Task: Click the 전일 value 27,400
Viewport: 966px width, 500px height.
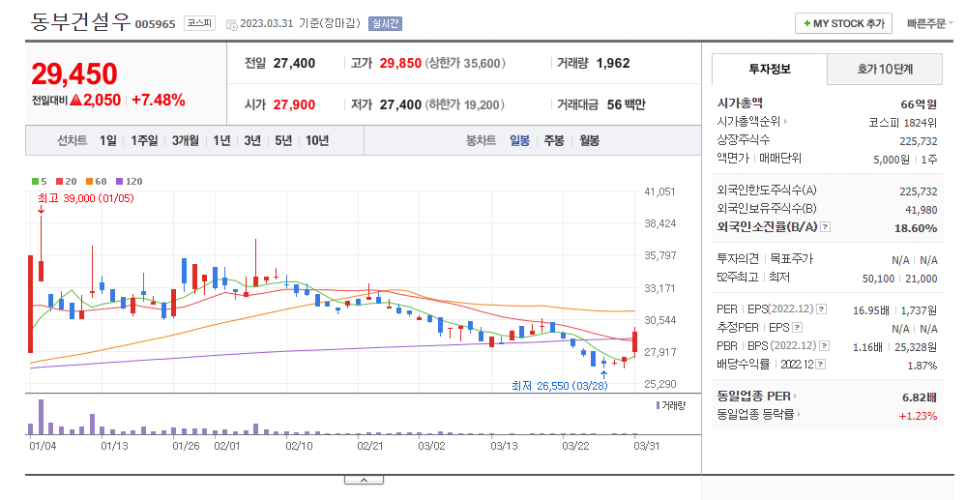Action: 294,63
